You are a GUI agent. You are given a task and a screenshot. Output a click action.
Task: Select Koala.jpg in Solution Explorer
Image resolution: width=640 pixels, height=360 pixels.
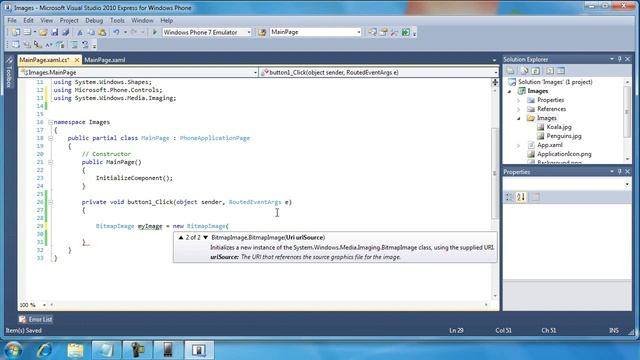pos(559,127)
